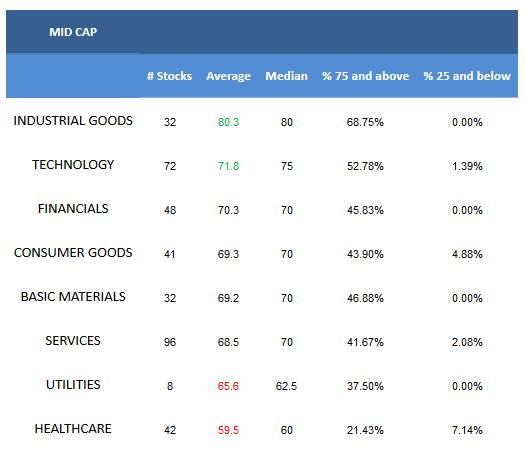The width and height of the screenshot is (525, 449).
Task: Select the % 75 and above header
Action: 365,76
